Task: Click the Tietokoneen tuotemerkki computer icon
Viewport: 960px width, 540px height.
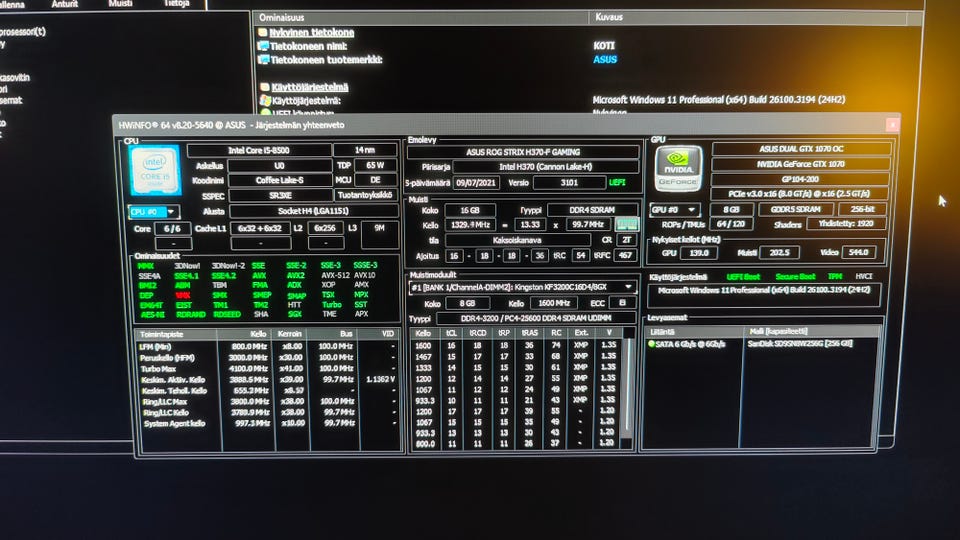Action: (263, 59)
